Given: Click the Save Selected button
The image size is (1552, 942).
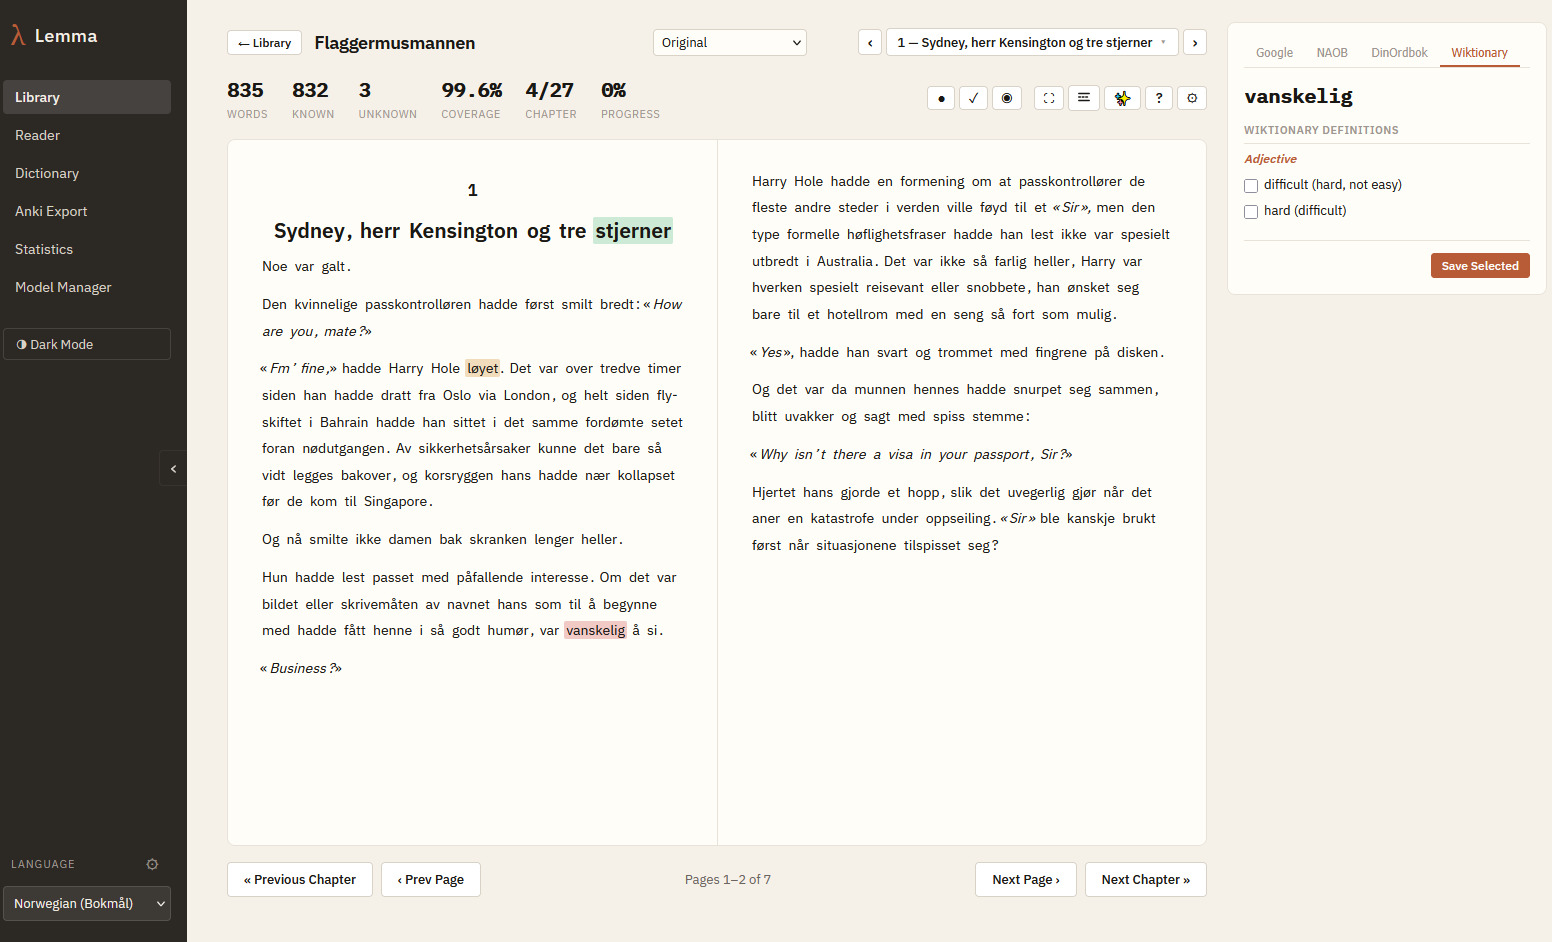Looking at the screenshot, I should point(1480,266).
